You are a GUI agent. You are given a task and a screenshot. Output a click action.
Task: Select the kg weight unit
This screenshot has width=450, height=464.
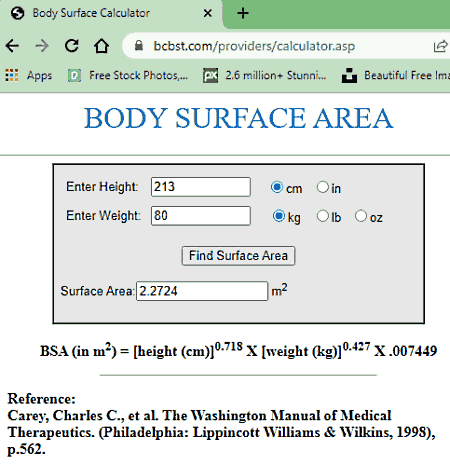click(x=279, y=216)
